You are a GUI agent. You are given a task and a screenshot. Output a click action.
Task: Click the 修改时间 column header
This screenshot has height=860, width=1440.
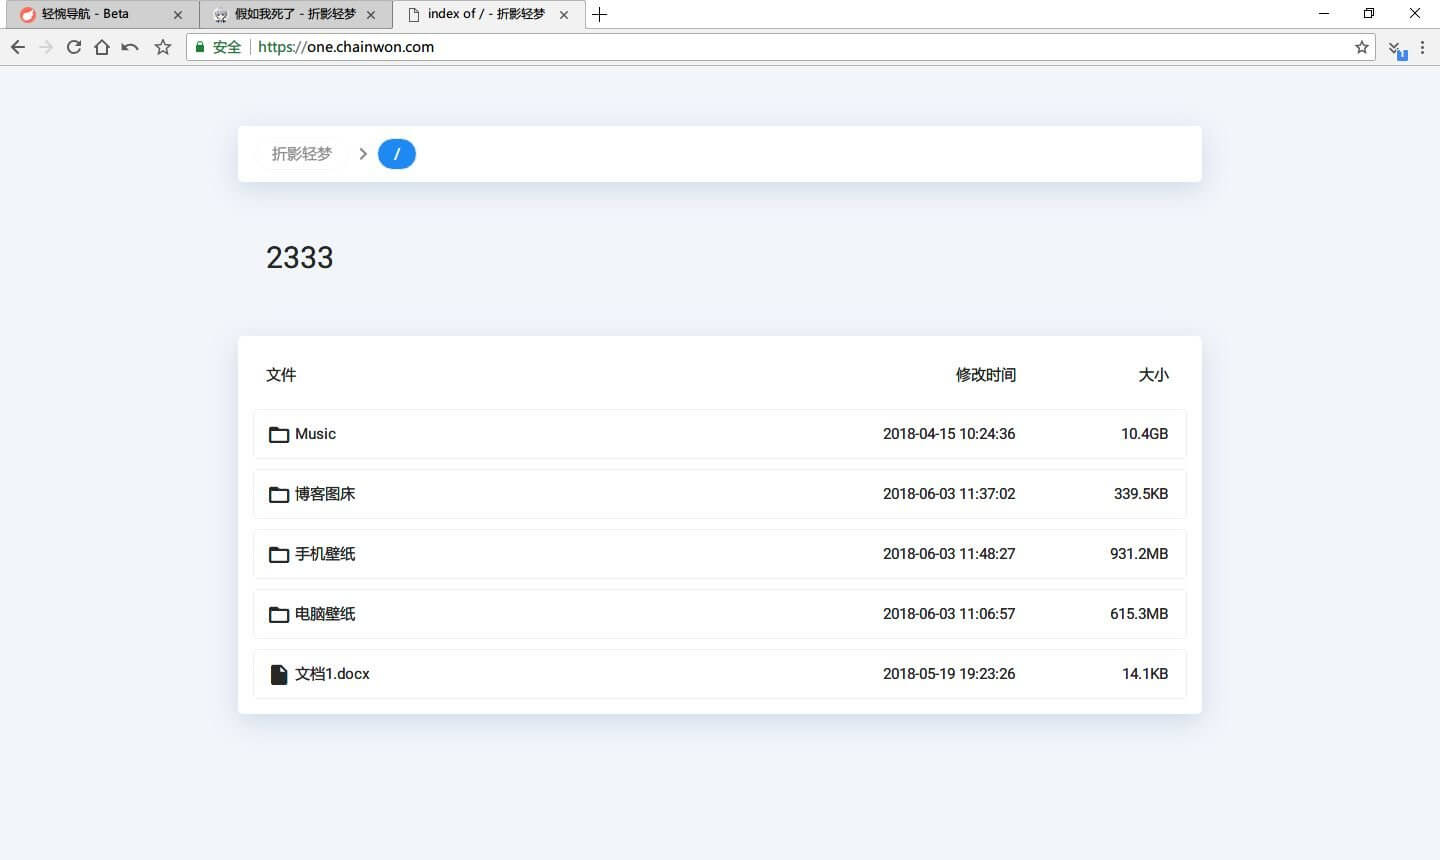pyautogui.click(x=985, y=375)
